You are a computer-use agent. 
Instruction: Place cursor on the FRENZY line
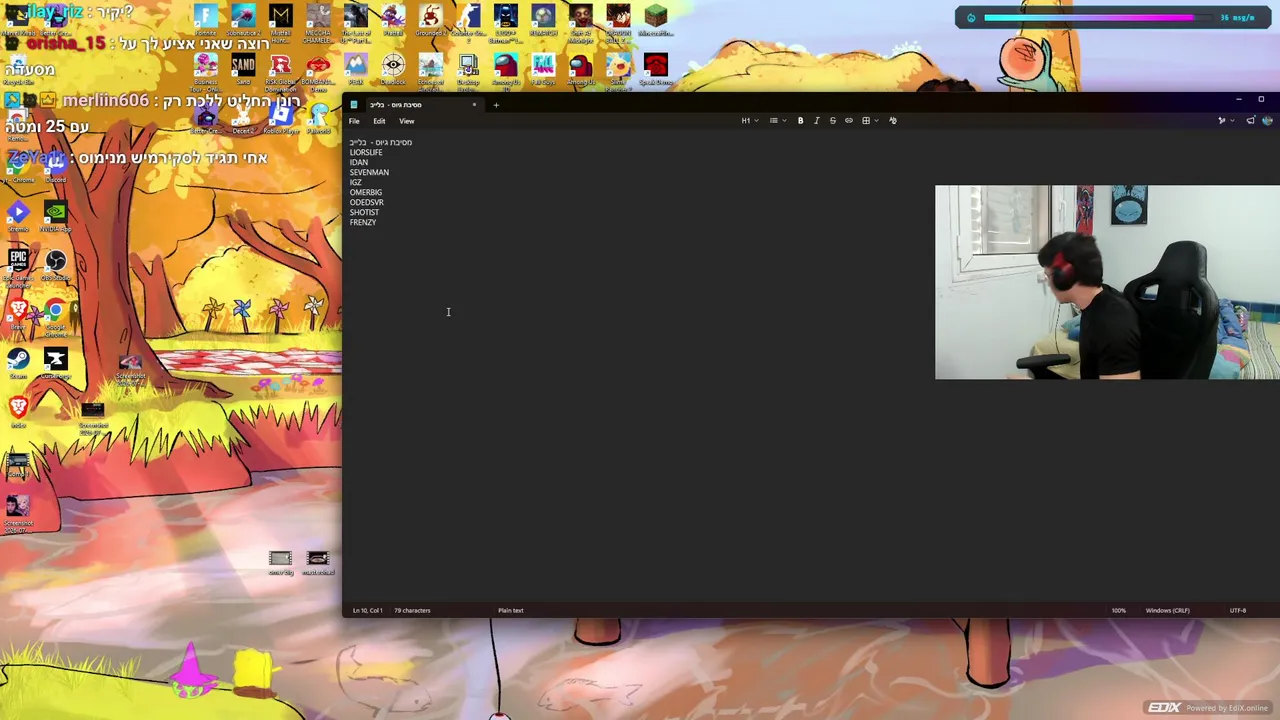tap(363, 222)
